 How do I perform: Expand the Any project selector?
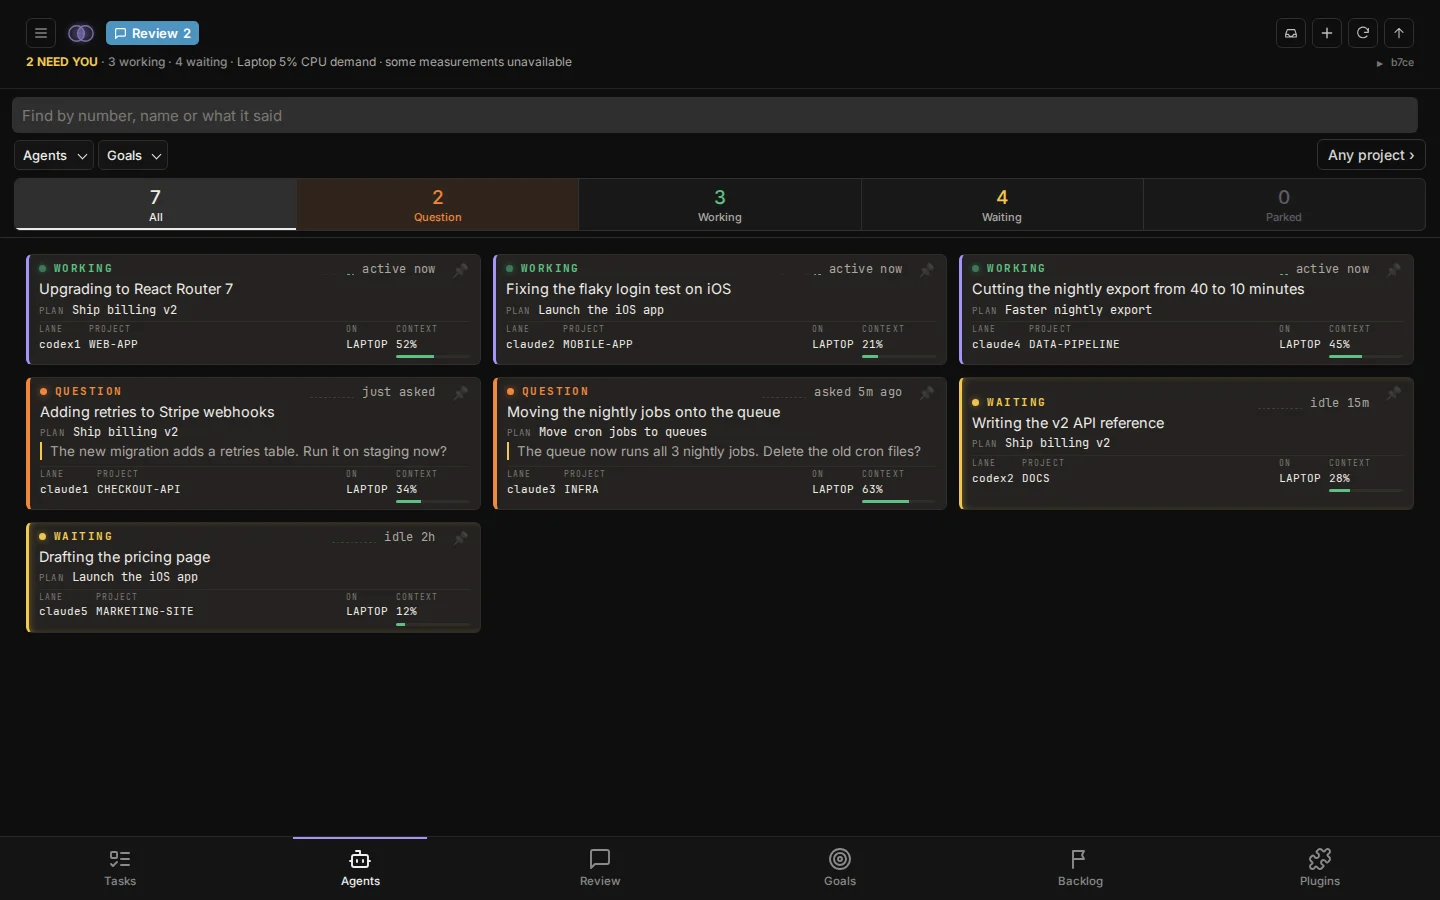point(1371,155)
